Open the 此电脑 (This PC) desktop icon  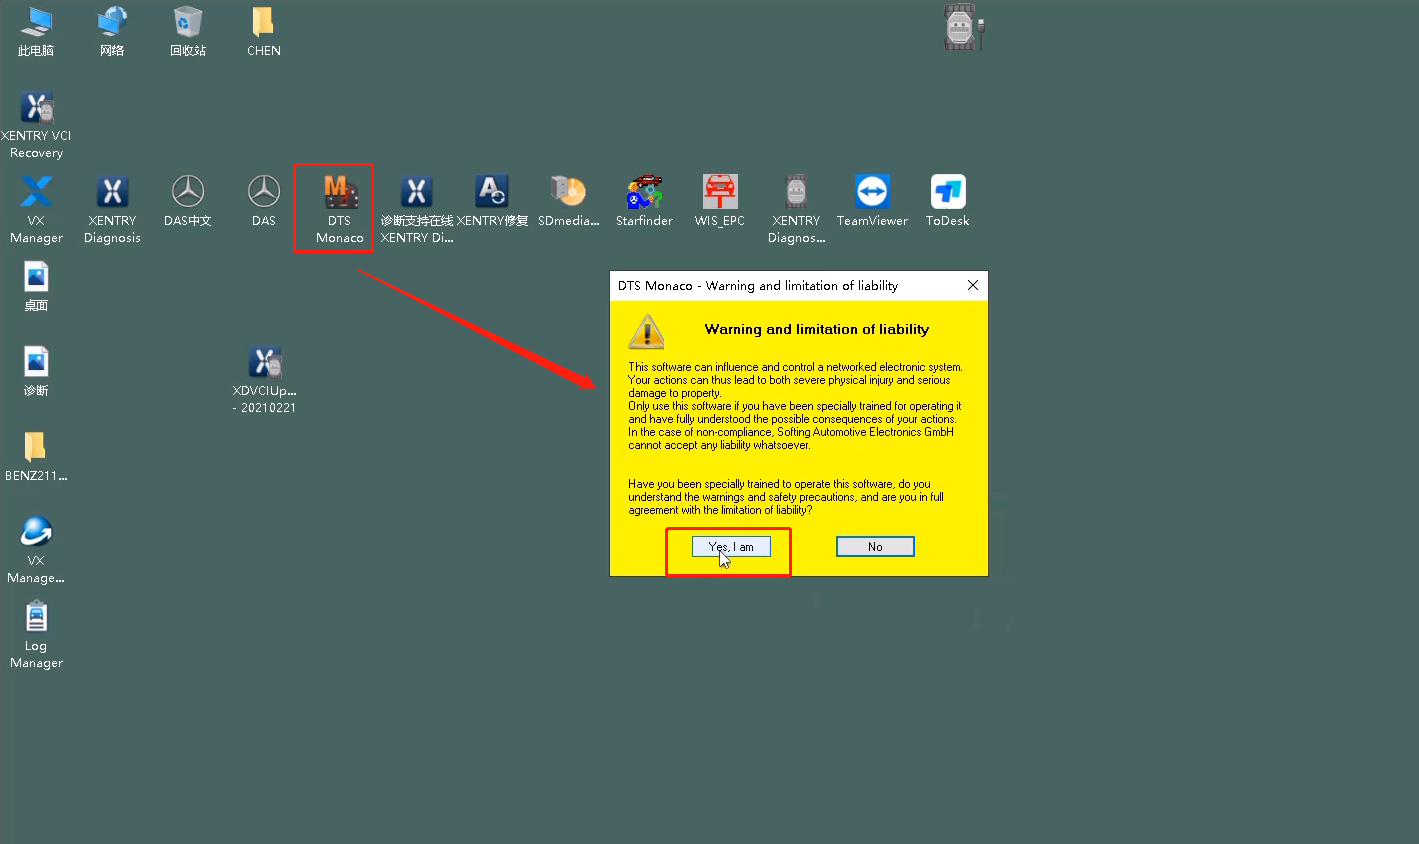36,31
